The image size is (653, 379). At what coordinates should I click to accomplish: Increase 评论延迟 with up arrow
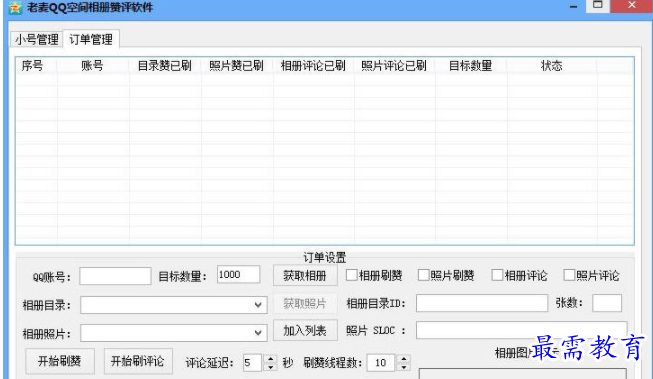click(x=271, y=359)
